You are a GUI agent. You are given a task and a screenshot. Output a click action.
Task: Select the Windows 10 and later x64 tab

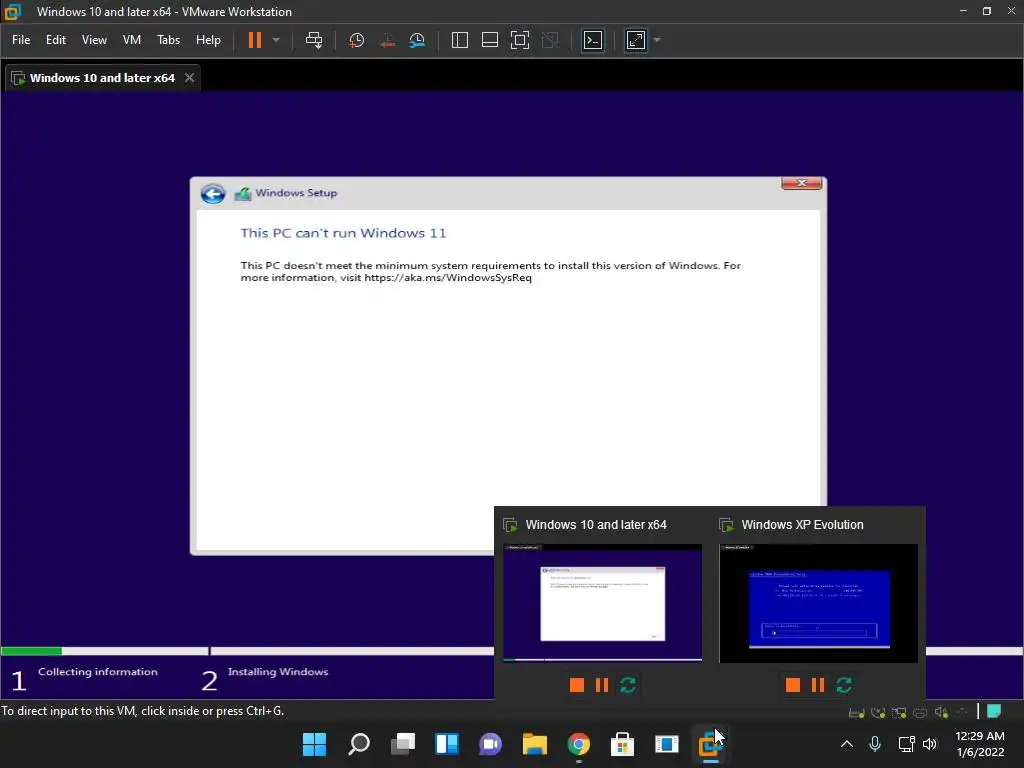pos(103,78)
